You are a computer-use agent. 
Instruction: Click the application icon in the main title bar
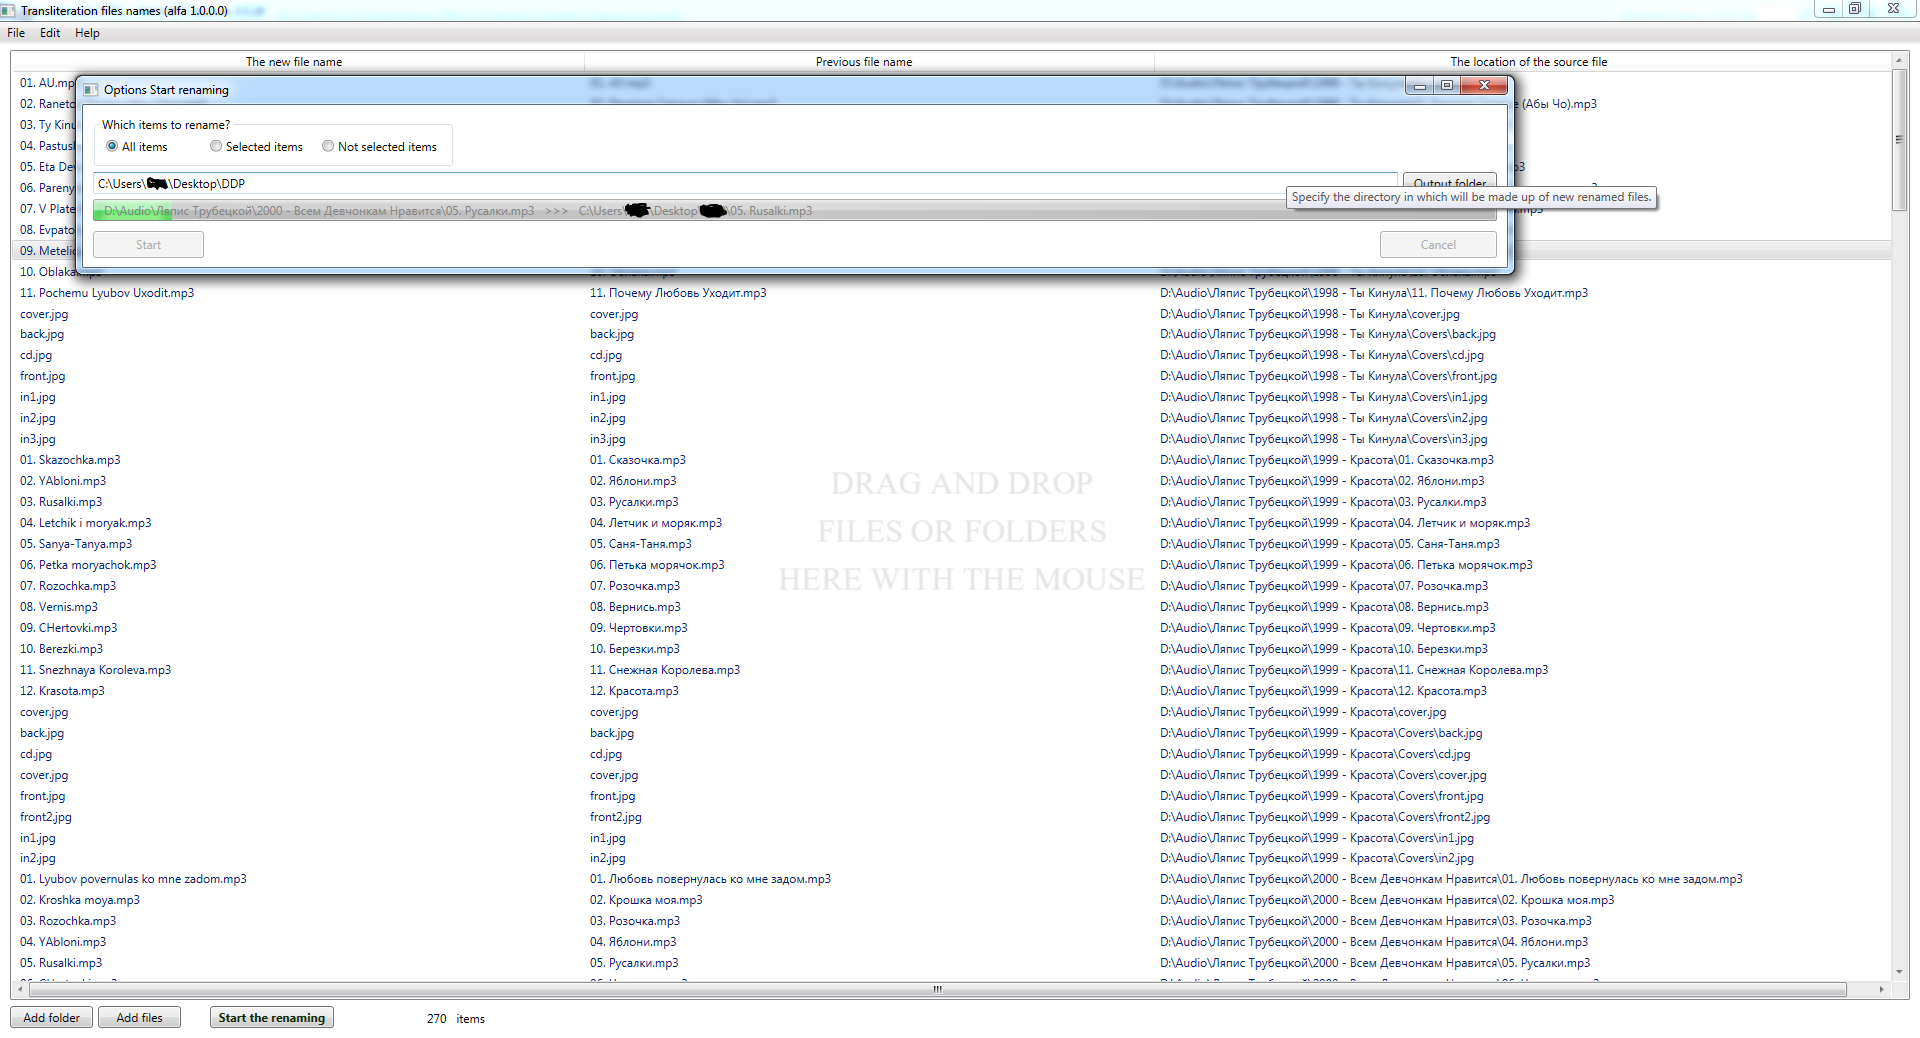pyautogui.click(x=9, y=10)
